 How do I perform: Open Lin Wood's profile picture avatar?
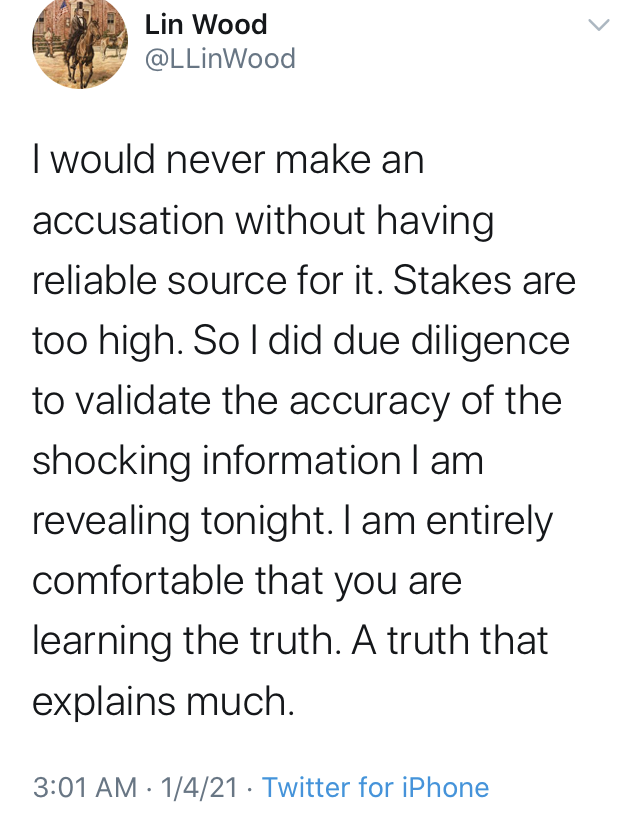point(80,42)
